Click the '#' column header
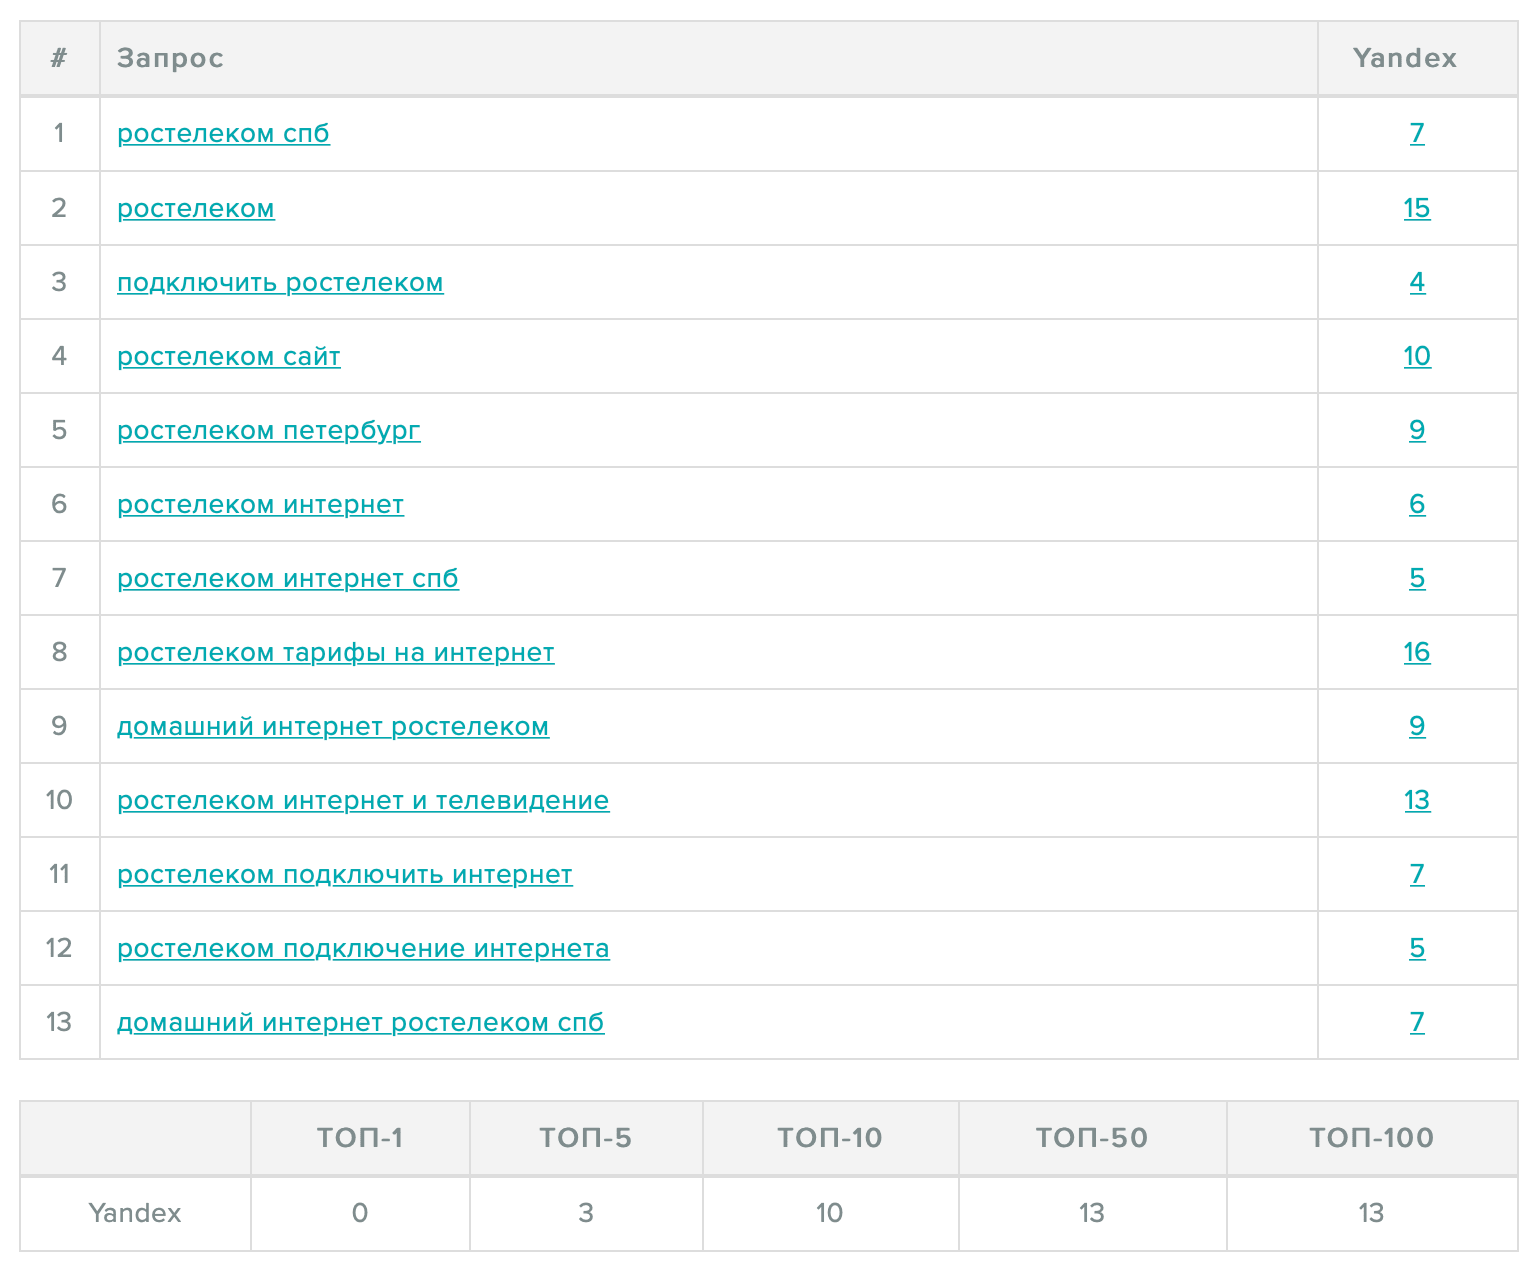Viewport: 1534px width, 1268px height. pos(59,58)
